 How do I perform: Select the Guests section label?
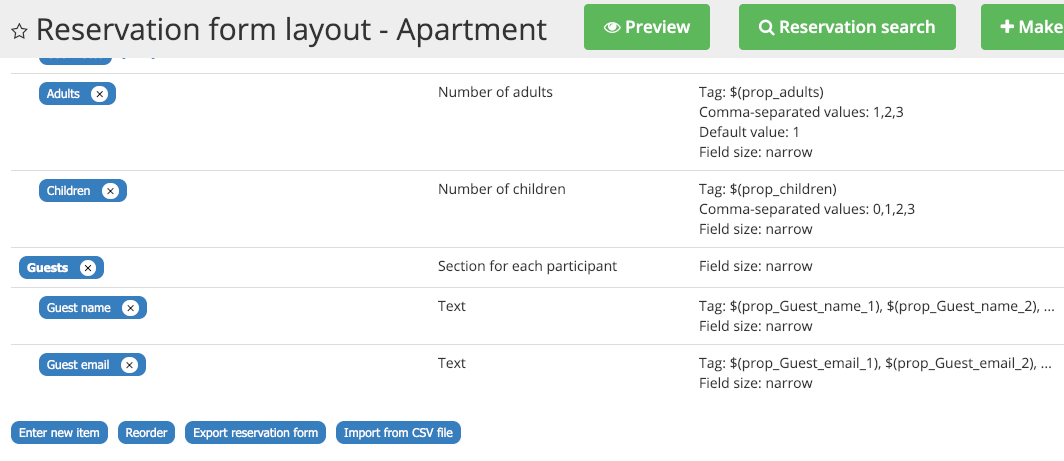tap(48, 268)
